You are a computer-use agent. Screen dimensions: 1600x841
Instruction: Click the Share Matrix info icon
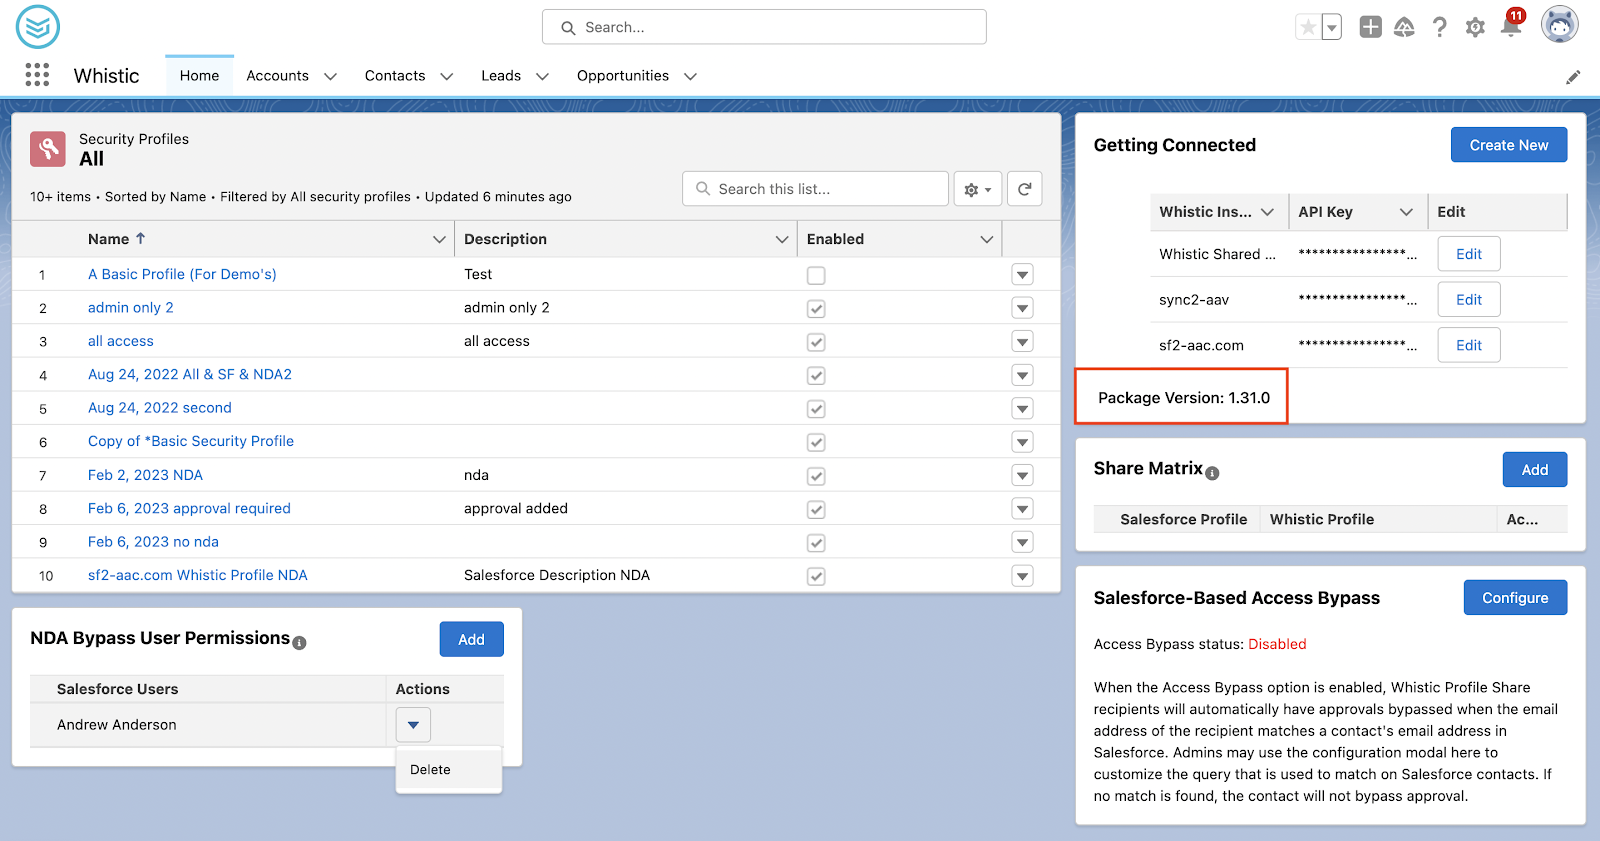click(1212, 473)
